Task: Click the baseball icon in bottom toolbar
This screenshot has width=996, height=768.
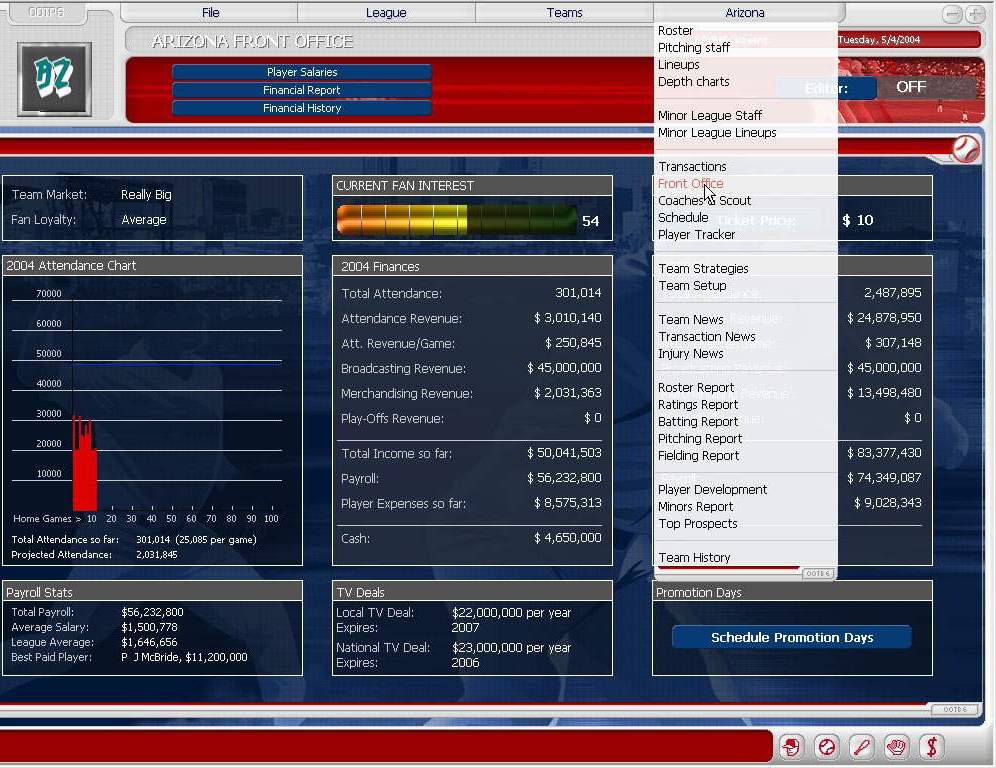Action: [826, 746]
